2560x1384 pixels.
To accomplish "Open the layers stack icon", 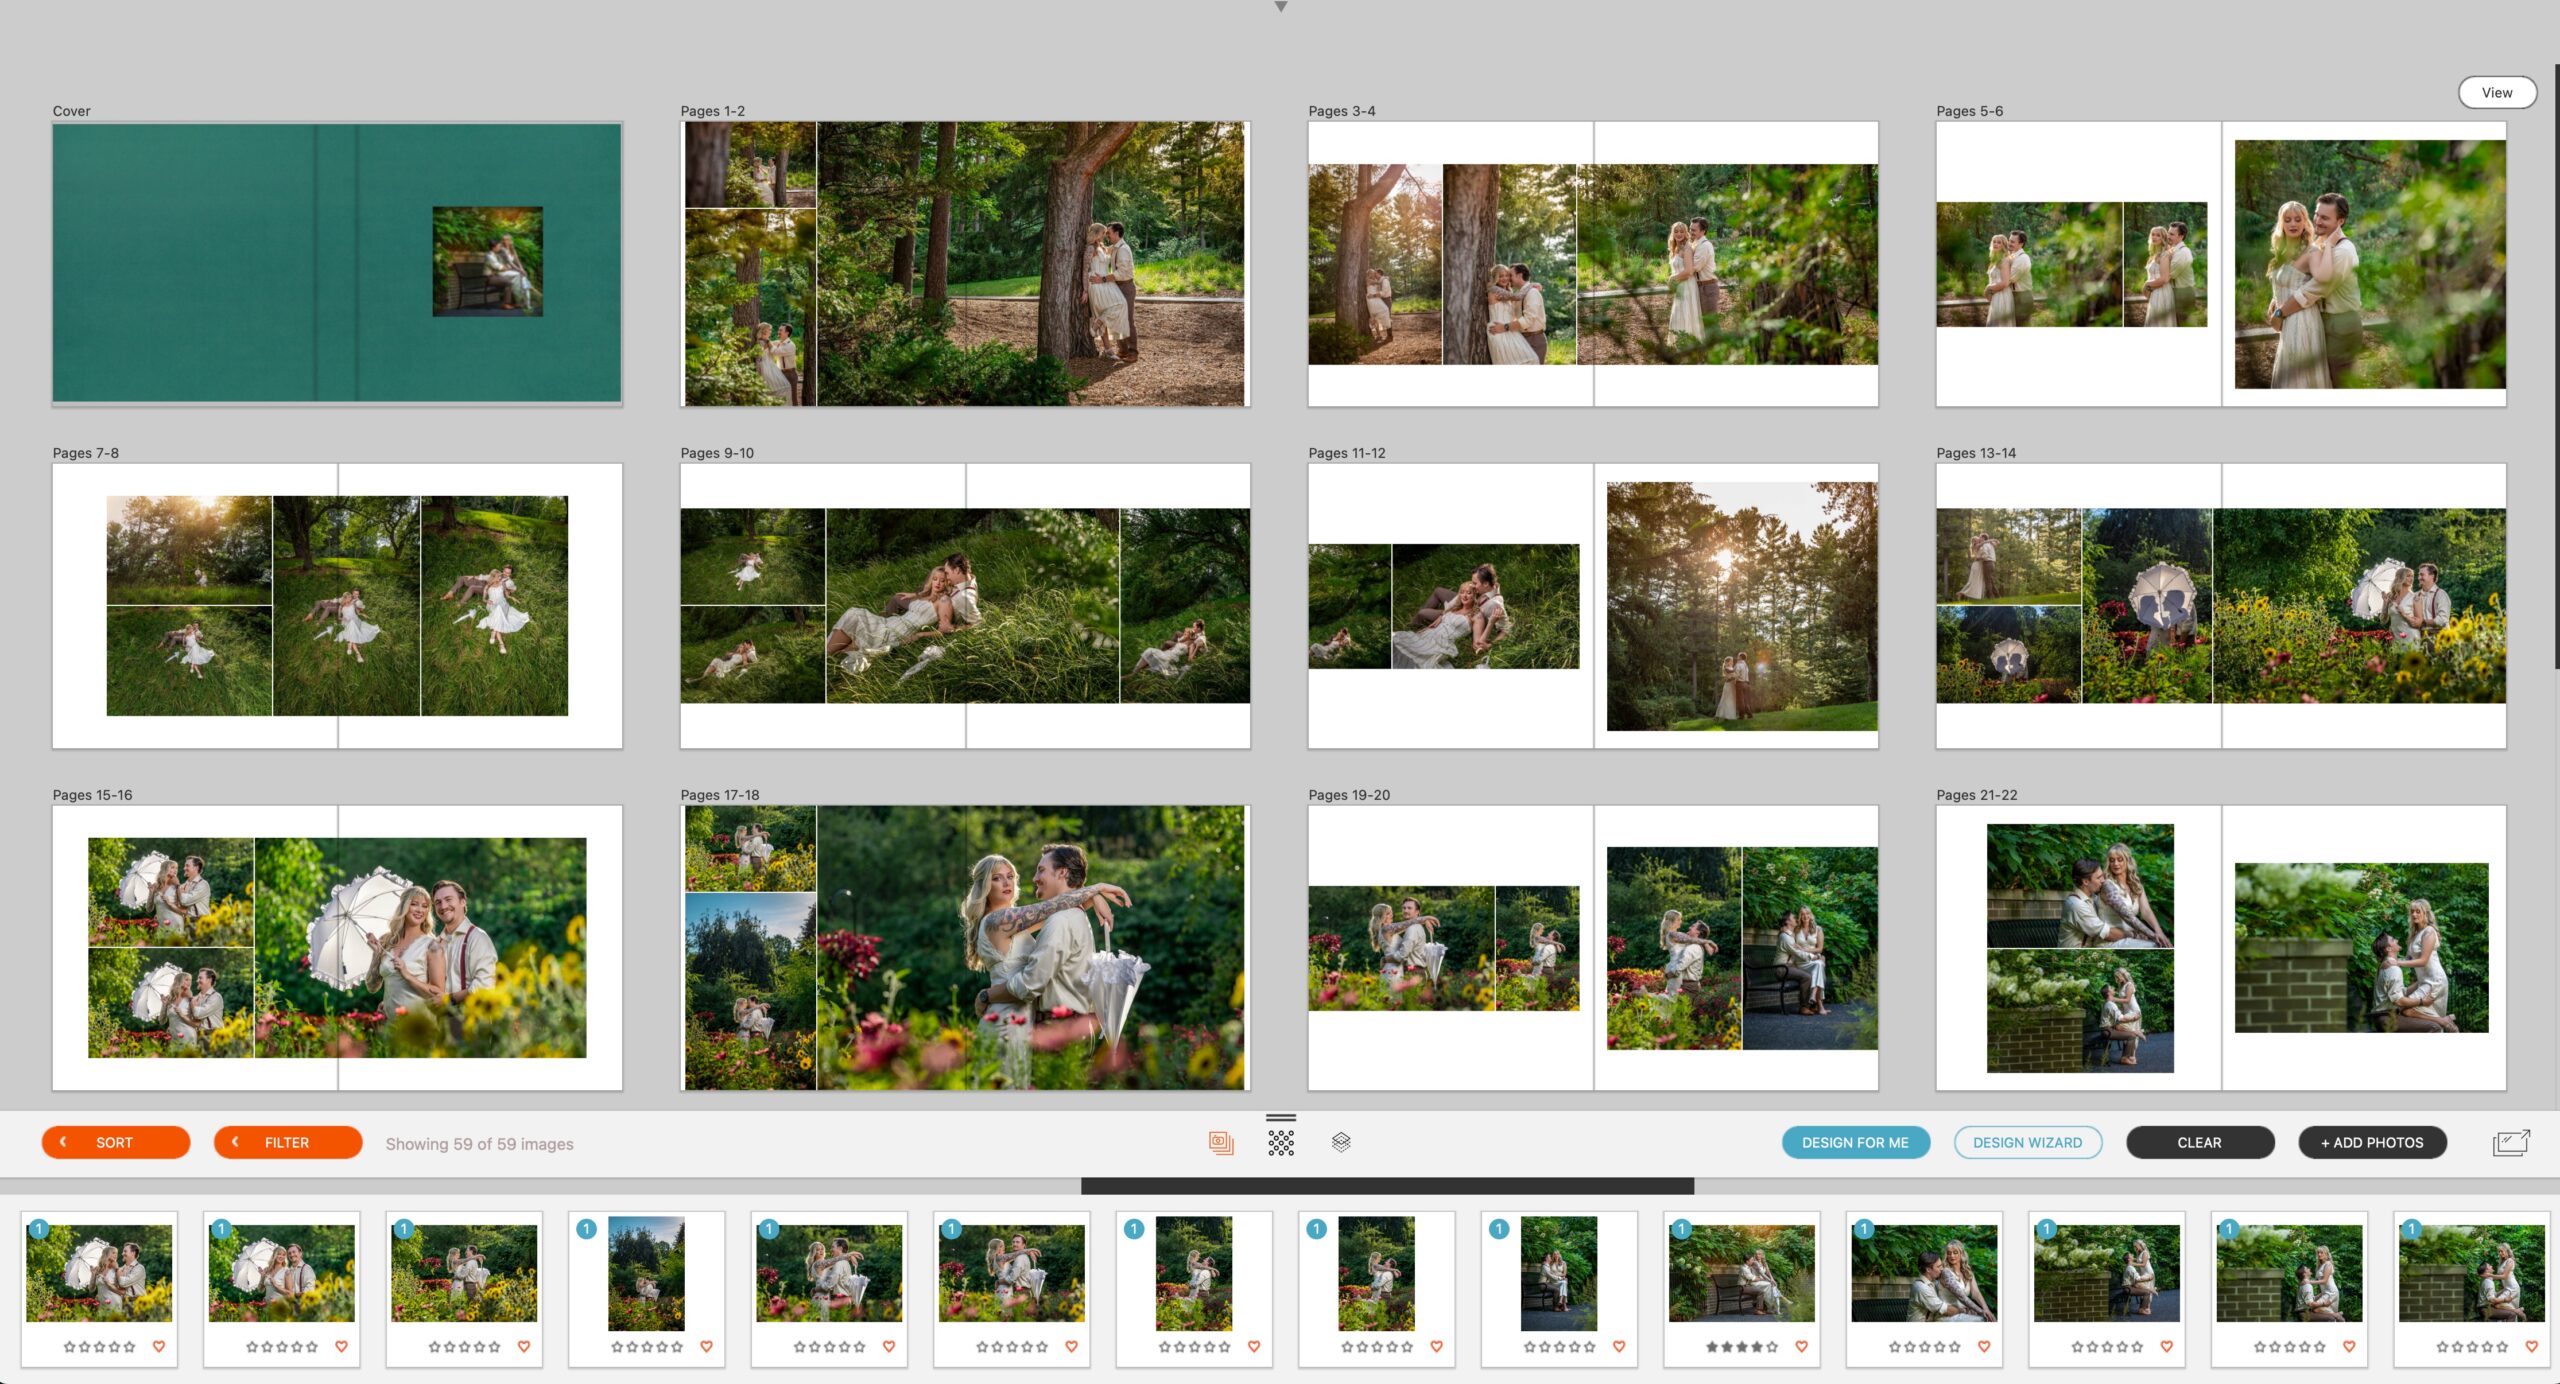I will coord(1341,1142).
